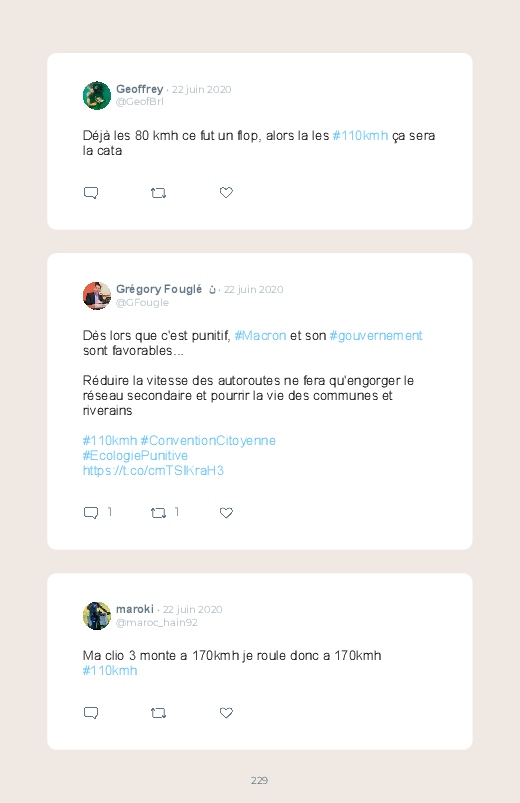Open Geoffrey's profile avatar
Screen dimensions: 520x803
(x=97, y=95)
